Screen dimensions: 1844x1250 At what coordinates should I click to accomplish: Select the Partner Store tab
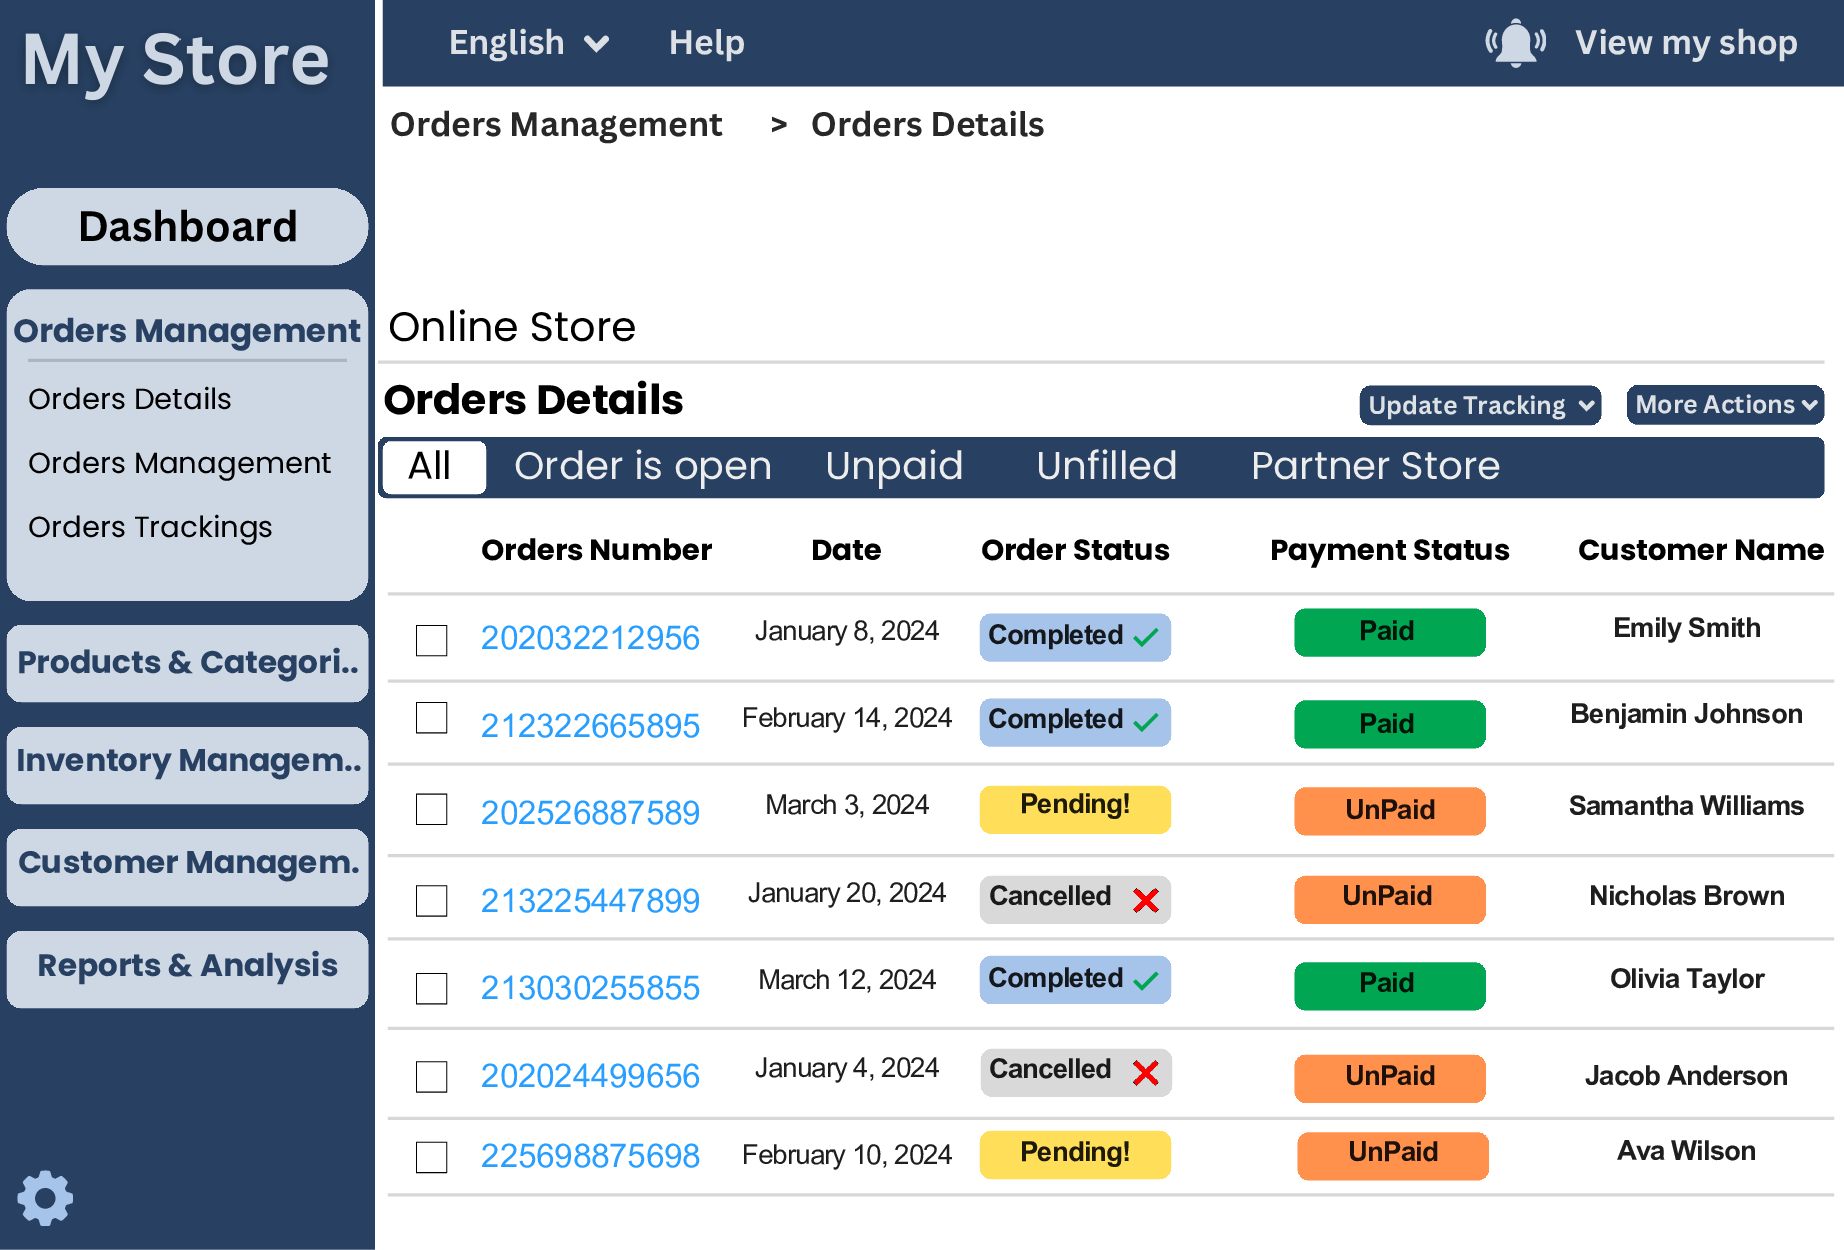[1375, 466]
